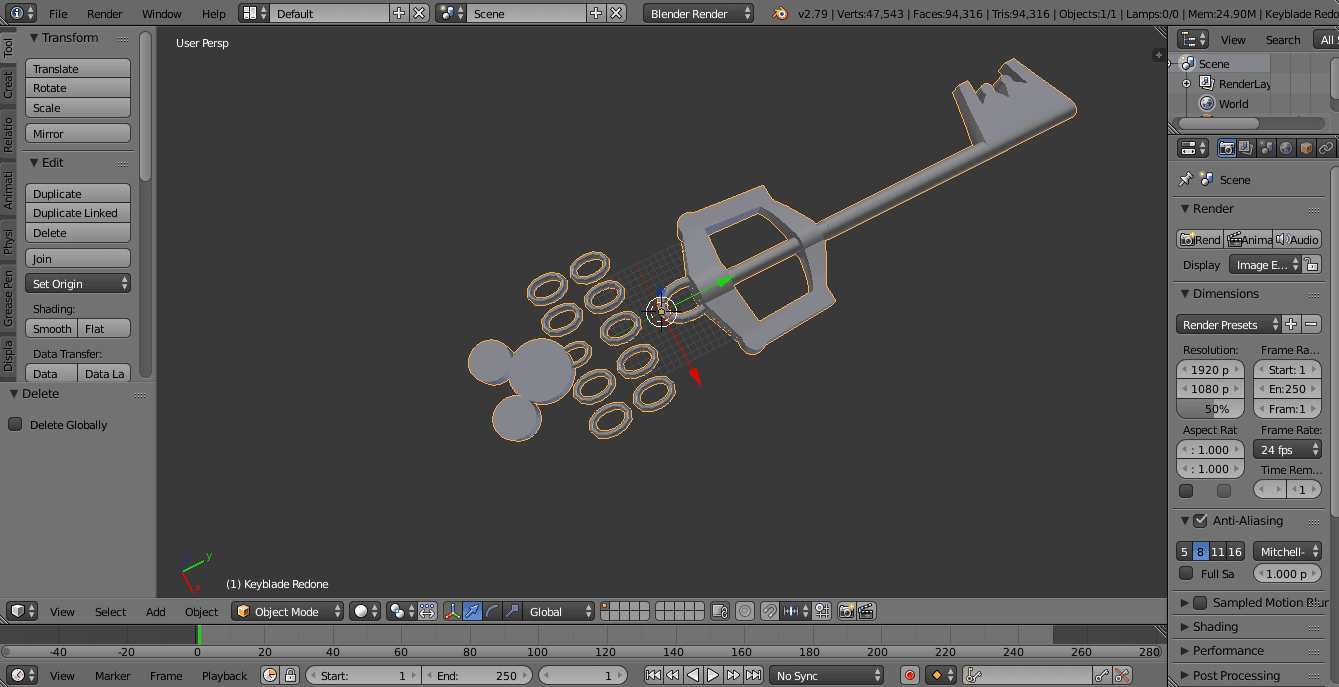
Task: Expand the RenderLayers tree node
Action: 1187,84
